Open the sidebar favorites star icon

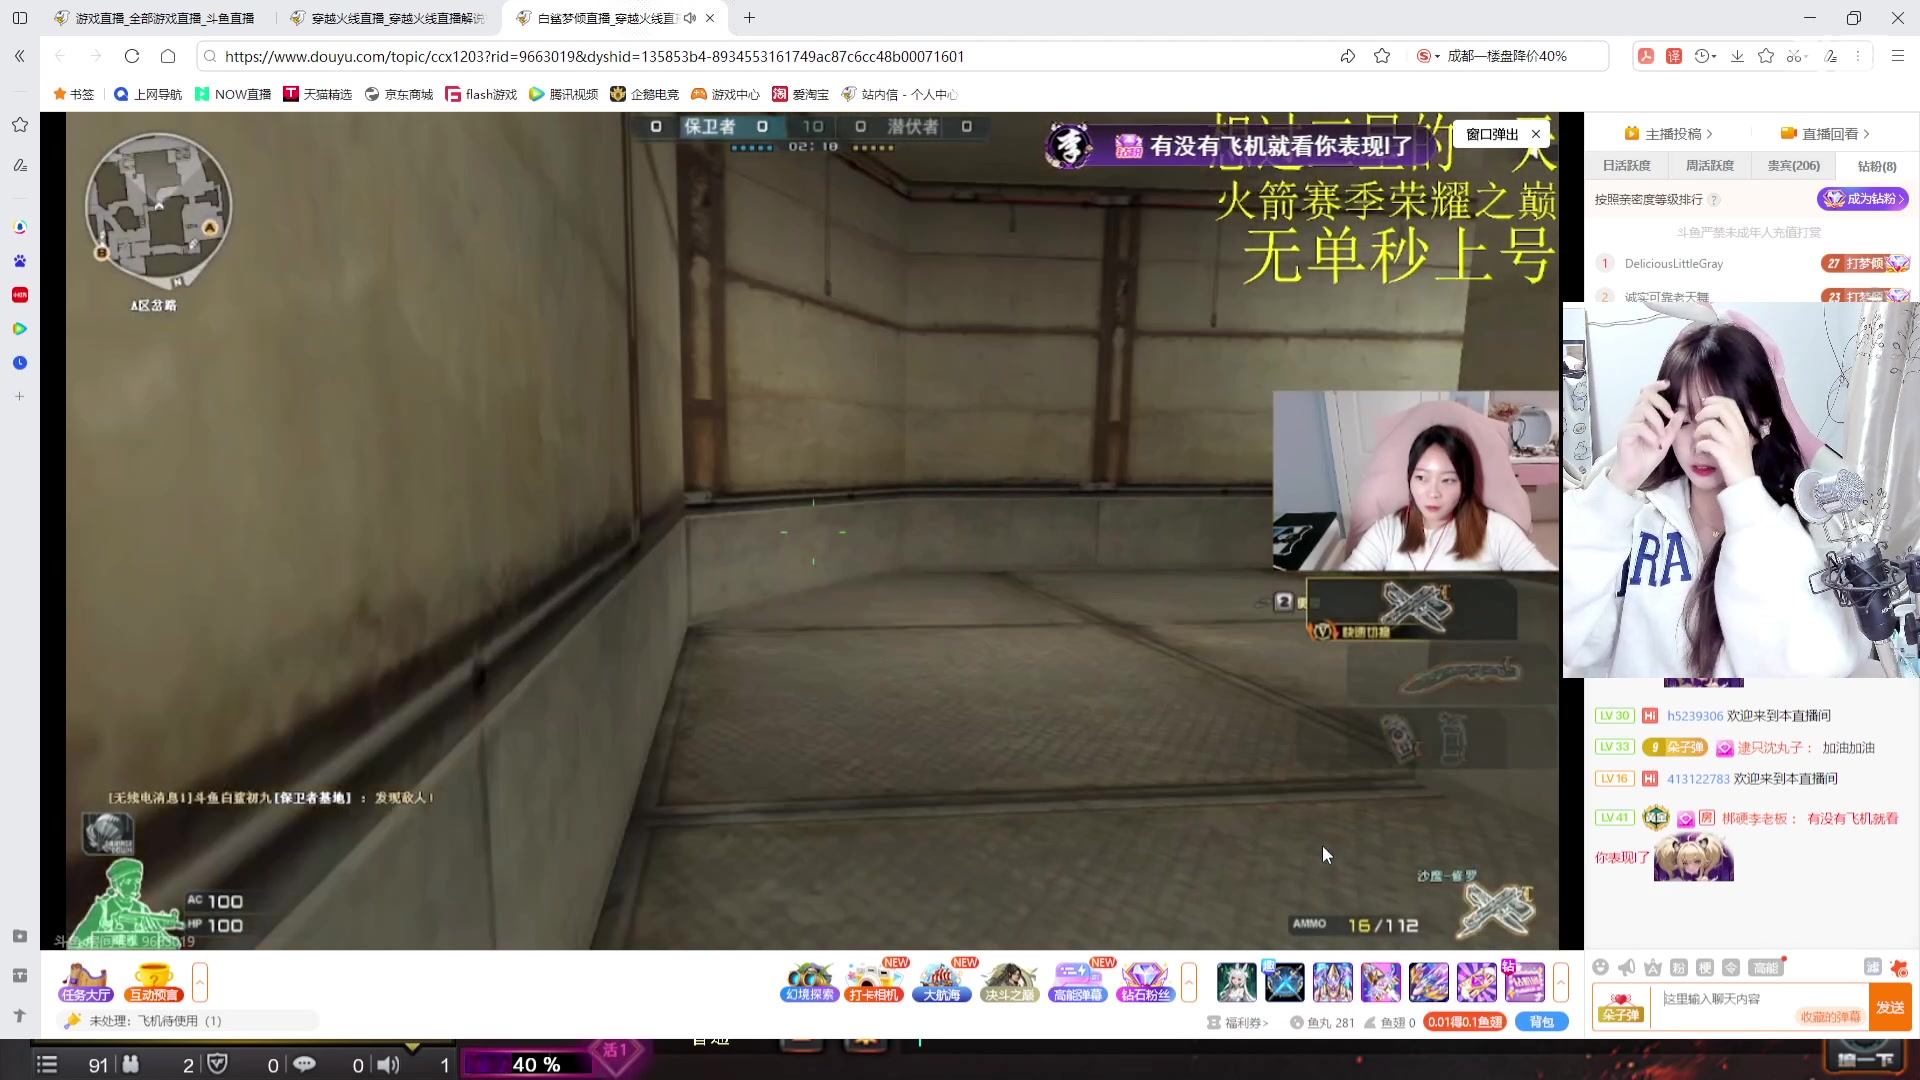click(x=20, y=125)
